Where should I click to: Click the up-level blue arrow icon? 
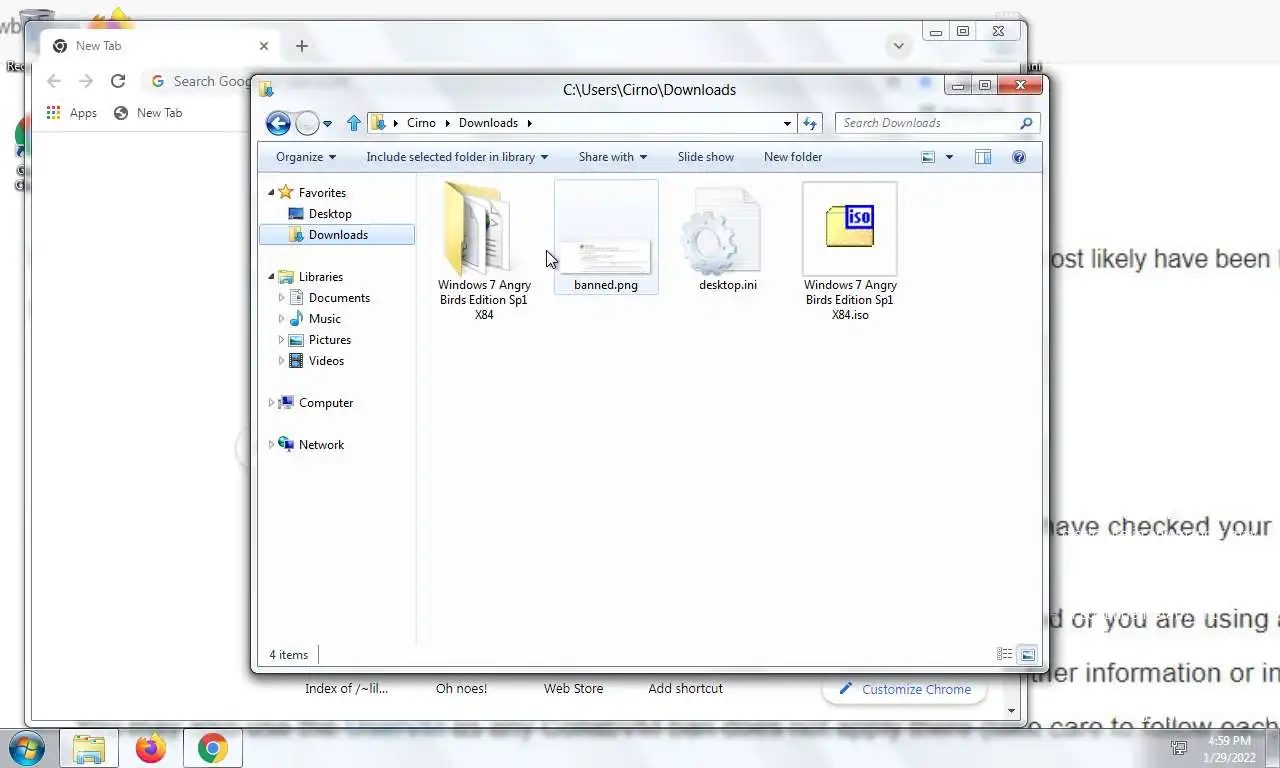[353, 123]
